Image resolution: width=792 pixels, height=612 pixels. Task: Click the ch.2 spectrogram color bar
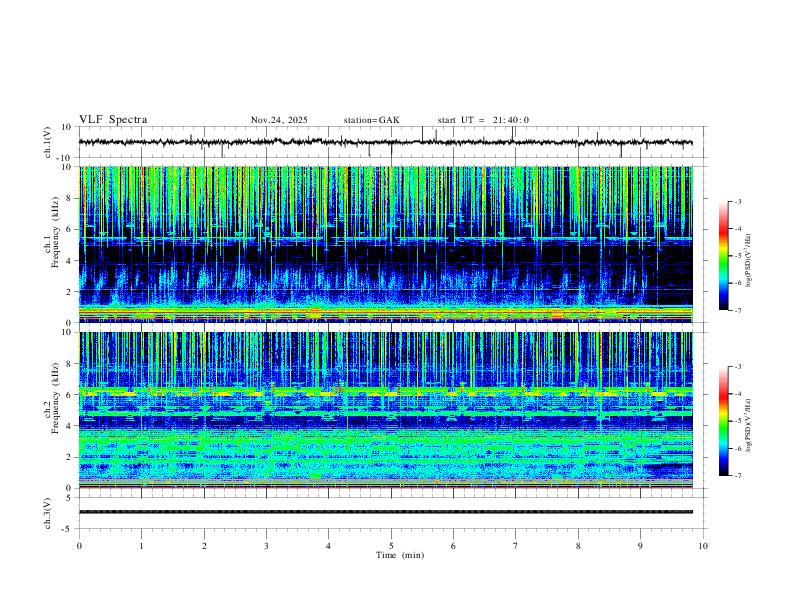[x=723, y=421]
